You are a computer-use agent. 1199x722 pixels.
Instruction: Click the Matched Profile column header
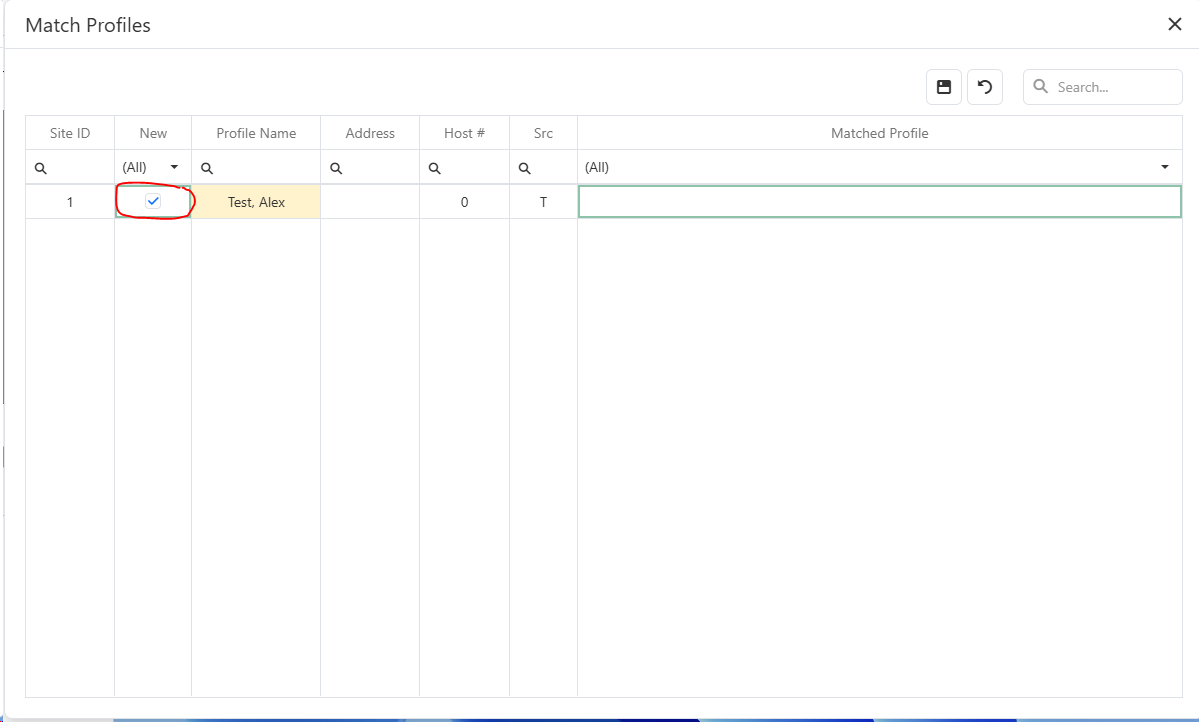click(879, 133)
